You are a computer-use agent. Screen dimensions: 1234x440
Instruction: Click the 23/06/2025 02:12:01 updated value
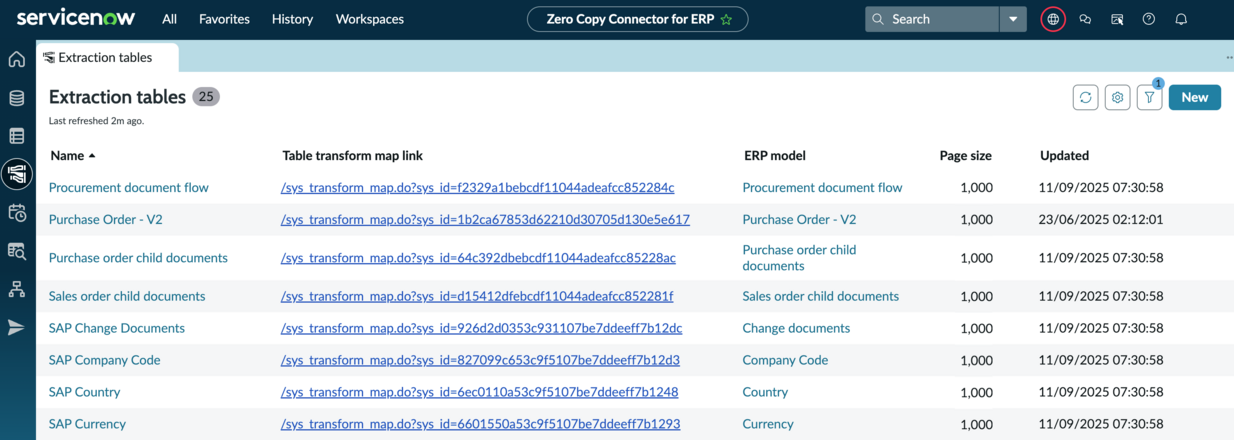(1101, 220)
